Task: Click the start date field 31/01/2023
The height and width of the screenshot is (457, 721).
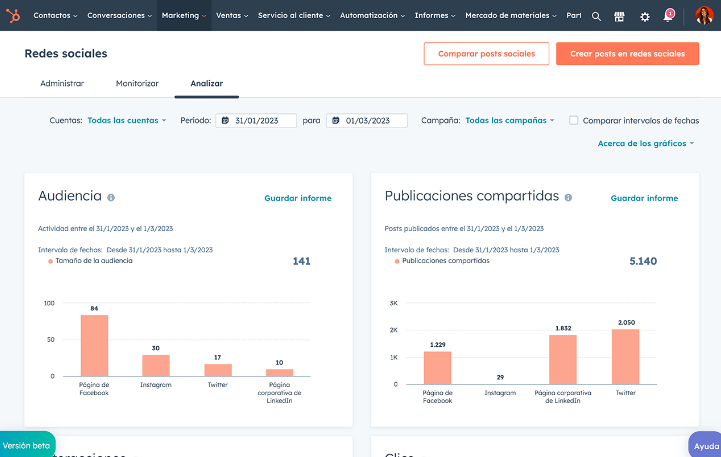Action: [x=256, y=120]
